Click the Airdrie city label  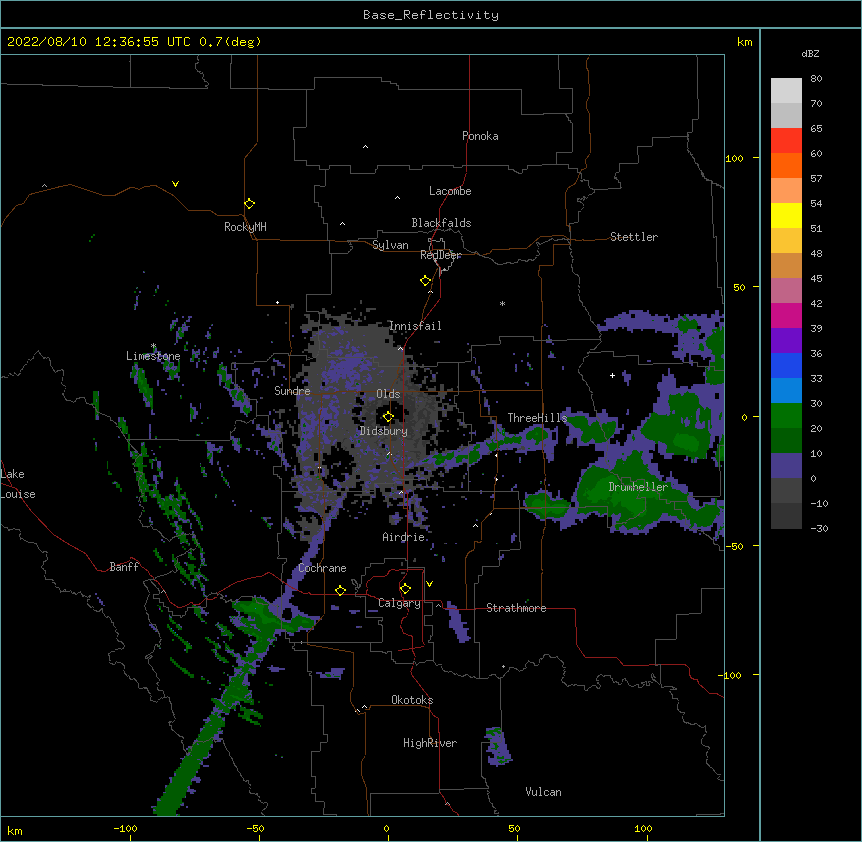[404, 537]
